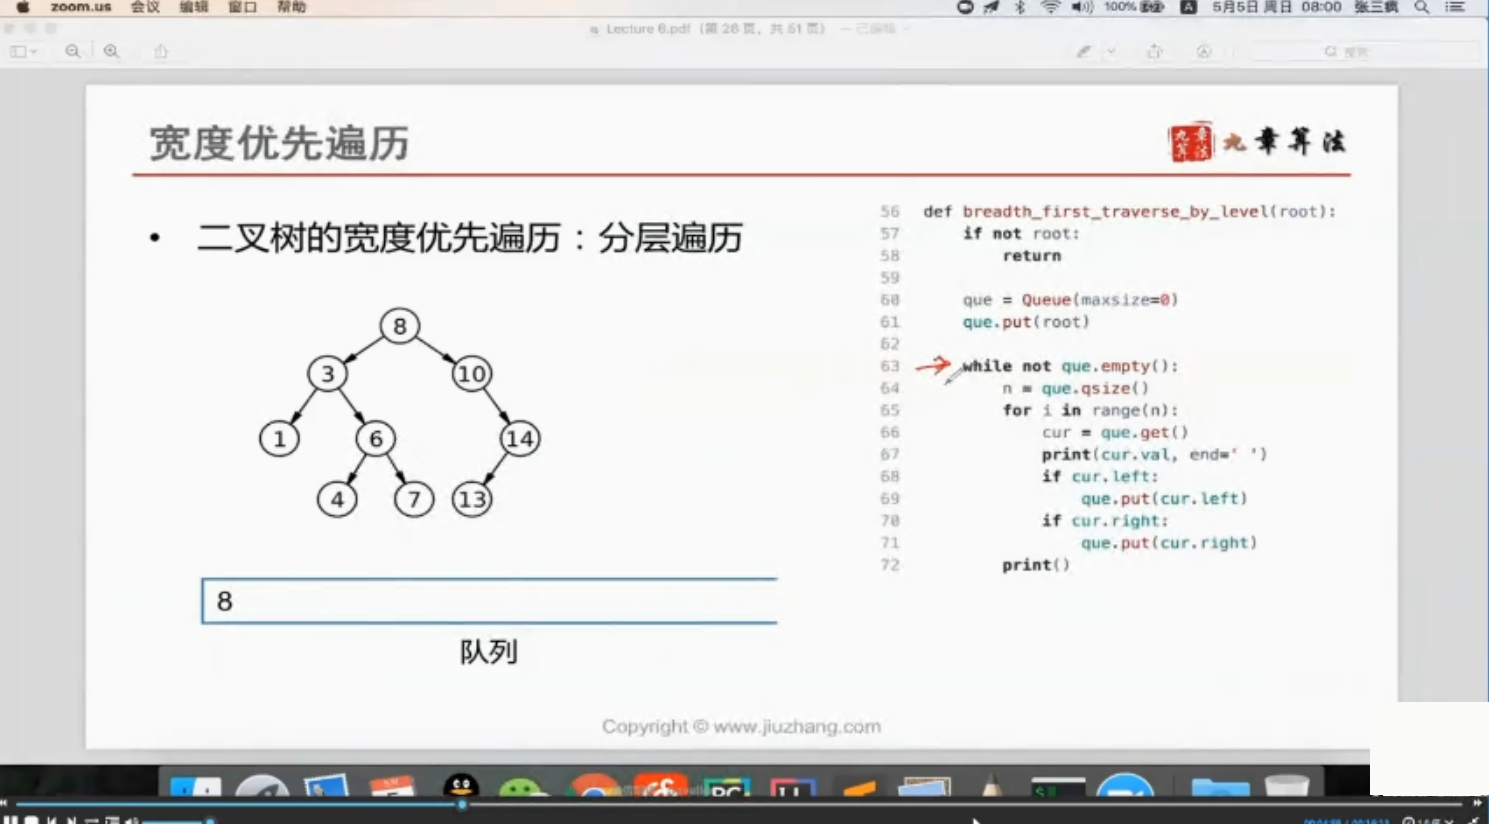This screenshot has width=1489, height=824.
Task: Click the zoom out magnifier icon
Action: click(73, 51)
